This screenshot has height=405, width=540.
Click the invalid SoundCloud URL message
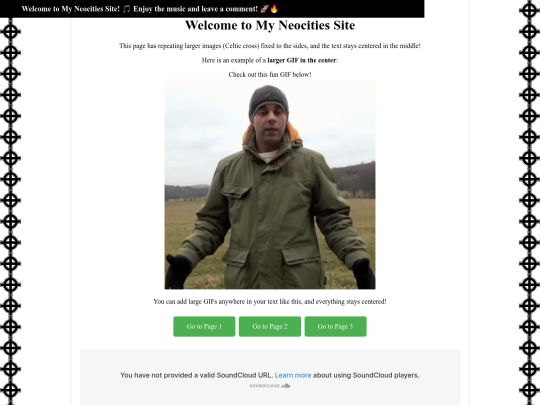point(270,375)
